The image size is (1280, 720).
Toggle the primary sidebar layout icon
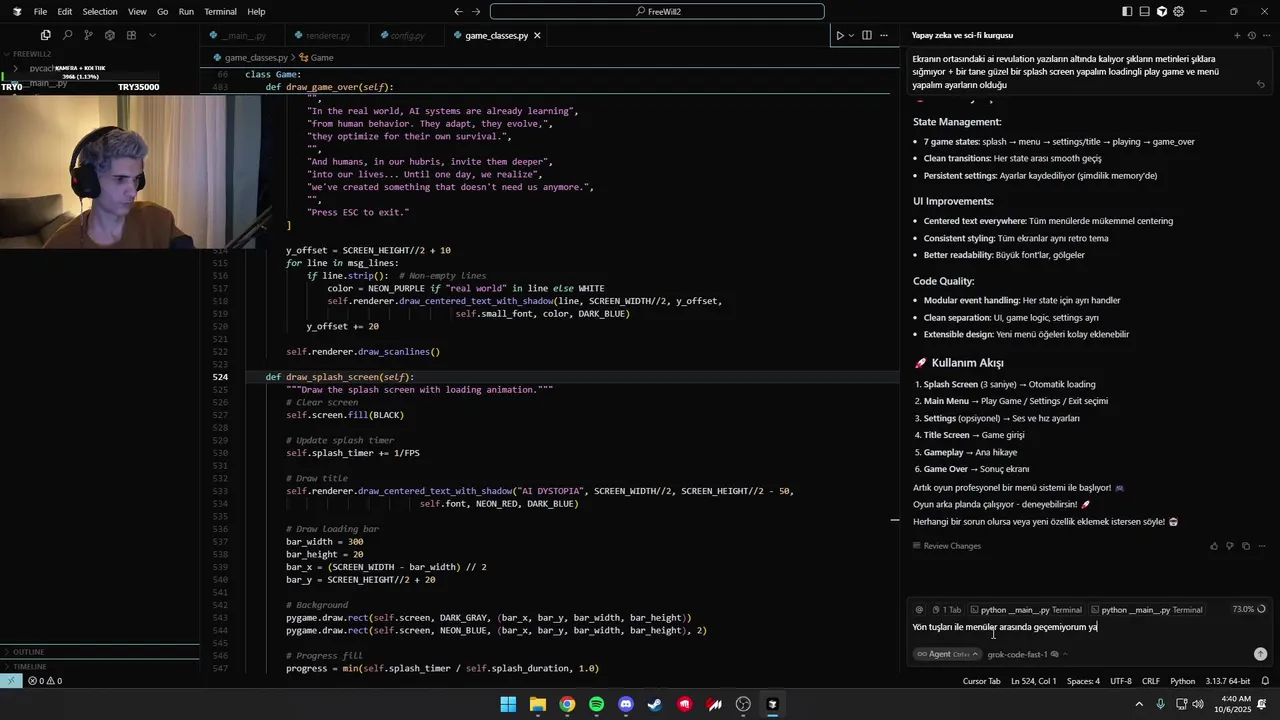pyautogui.click(x=1127, y=12)
